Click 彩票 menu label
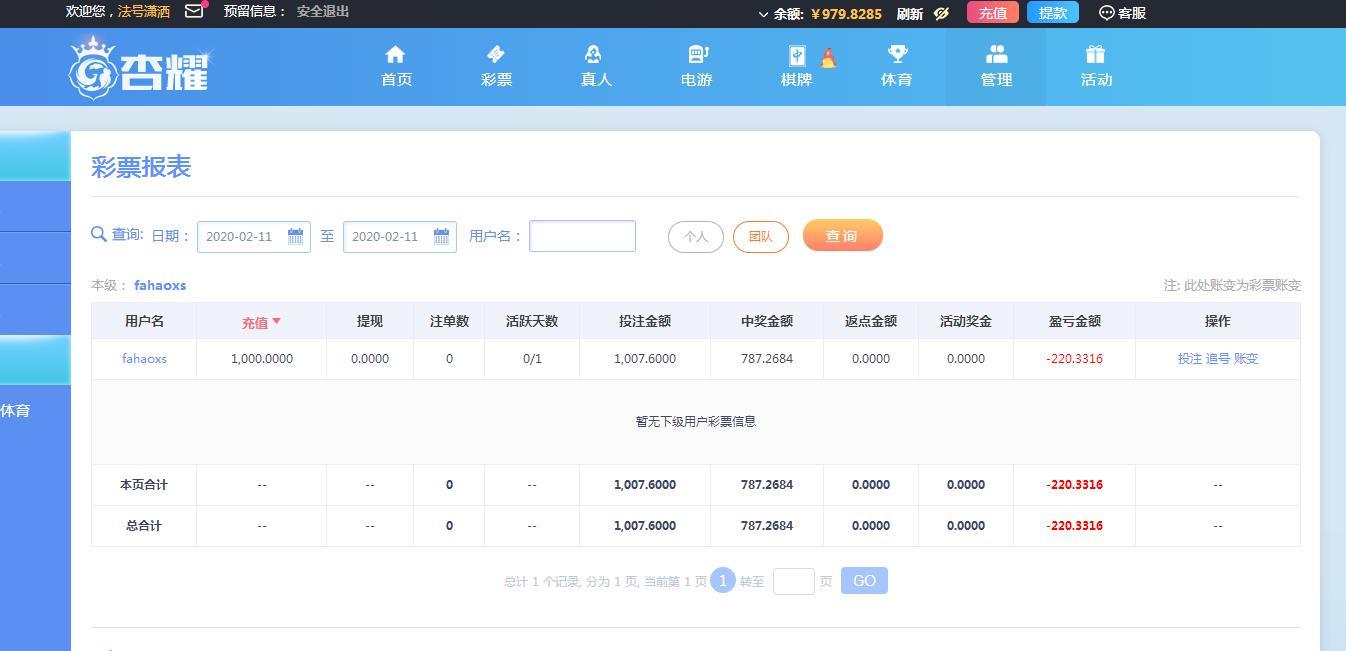 496,80
